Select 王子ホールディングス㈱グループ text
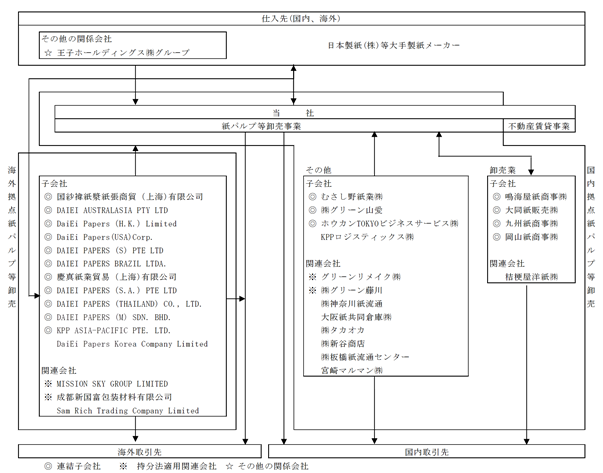Viewport: 603px width, 473px height. coord(123,53)
